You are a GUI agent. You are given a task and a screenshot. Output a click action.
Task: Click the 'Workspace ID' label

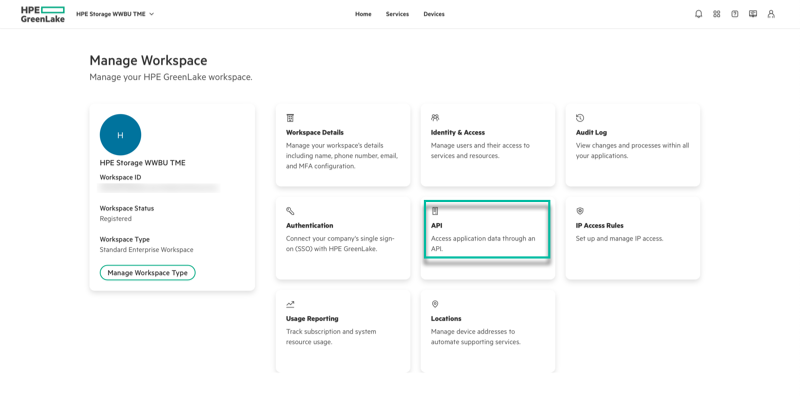120,178
